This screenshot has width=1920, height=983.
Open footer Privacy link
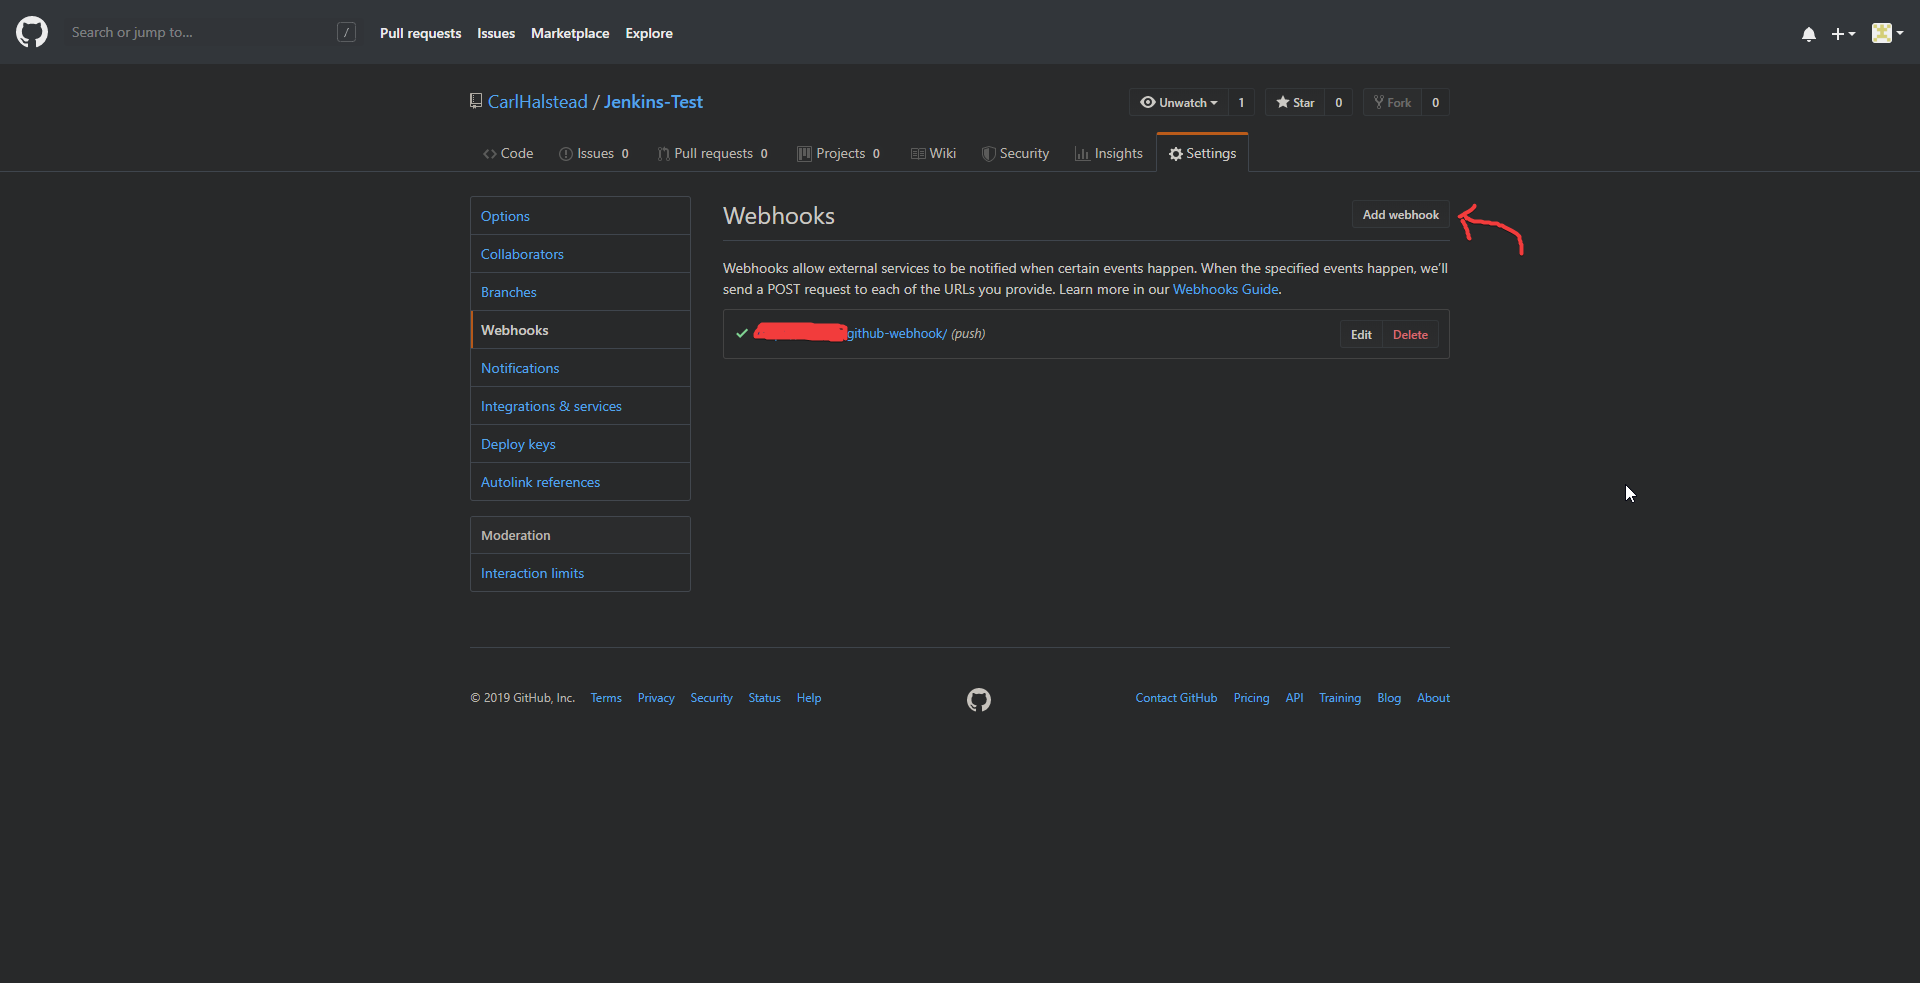656,698
